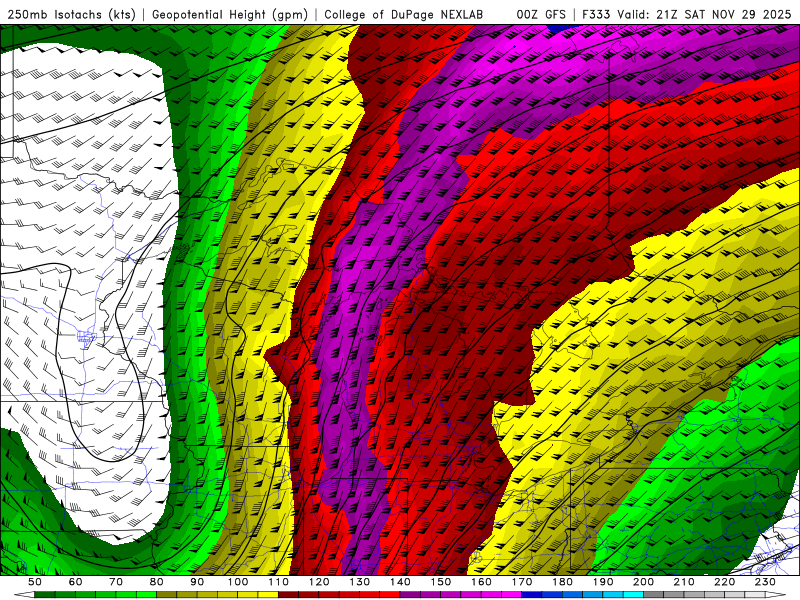
Task: Click the '200' label on the color scale
Action: click(x=643, y=582)
